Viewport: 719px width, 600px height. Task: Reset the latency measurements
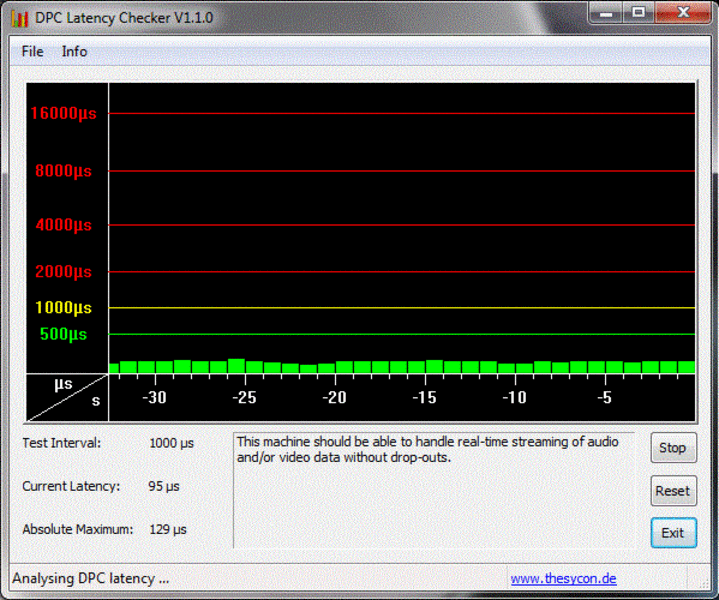[672, 491]
